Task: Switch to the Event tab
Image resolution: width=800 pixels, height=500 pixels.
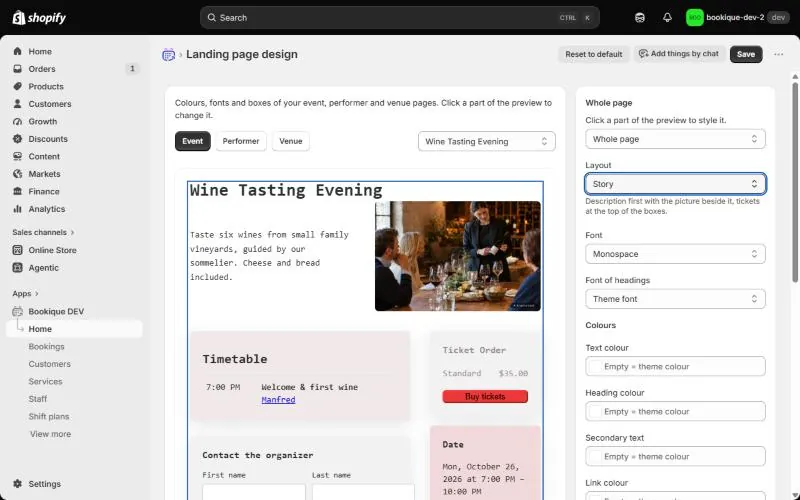Action: coord(192,141)
